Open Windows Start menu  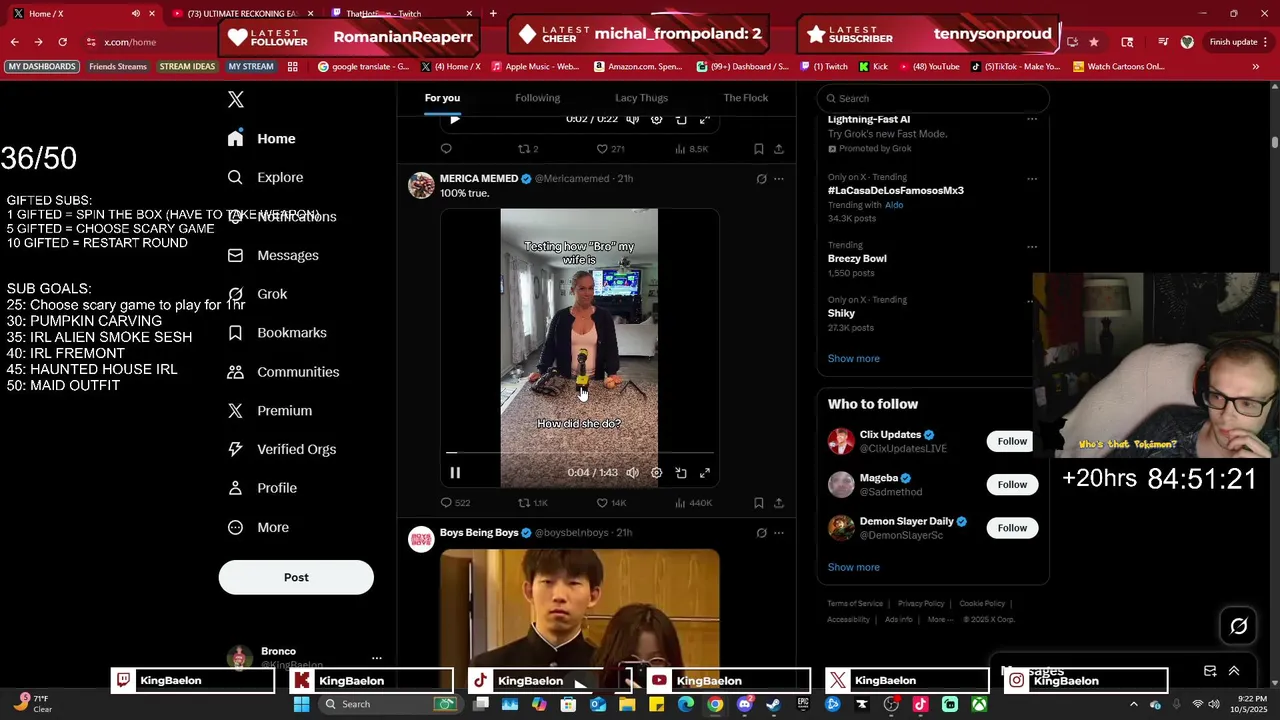pyautogui.click(x=301, y=704)
